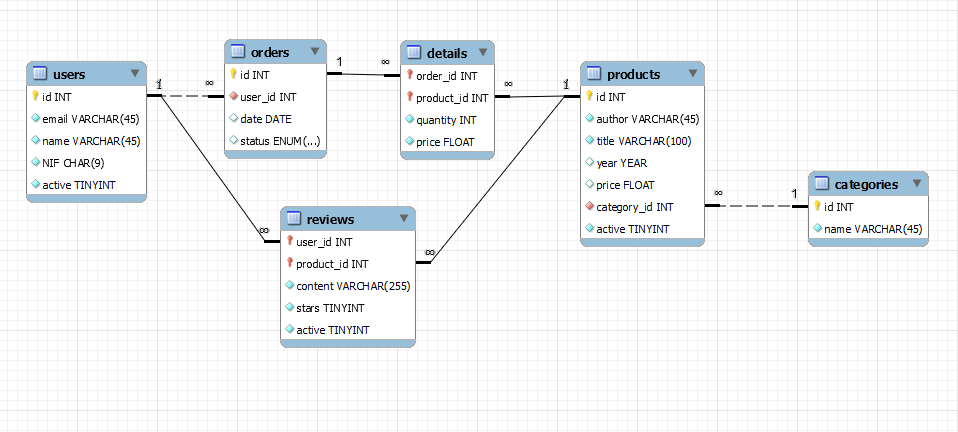Collapse the products table with its arrow
Screen dimensions: 958x432
click(x=692, y=73)
